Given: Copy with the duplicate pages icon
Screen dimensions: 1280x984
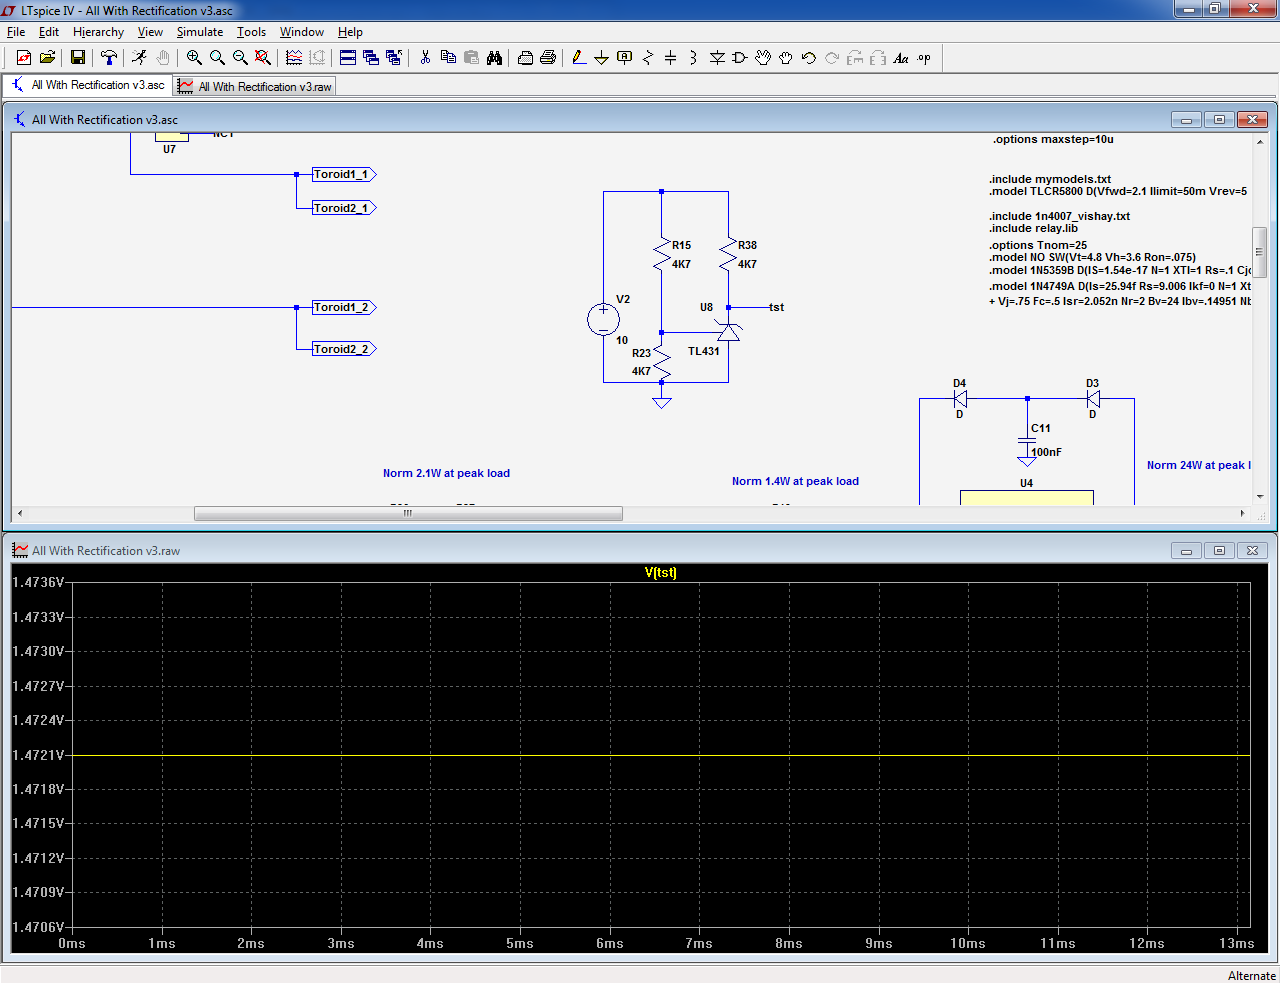Looking at the screenshot, I should pos(448,58).
